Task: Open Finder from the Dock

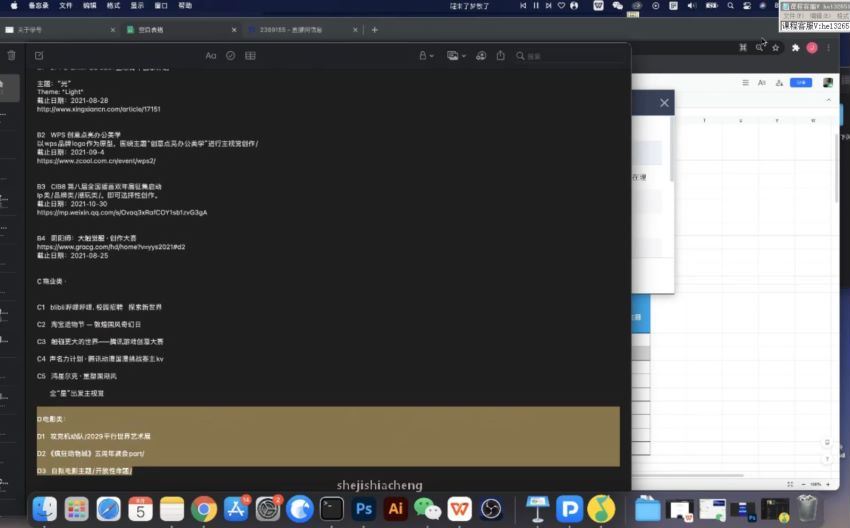Action: pos(44,510)
